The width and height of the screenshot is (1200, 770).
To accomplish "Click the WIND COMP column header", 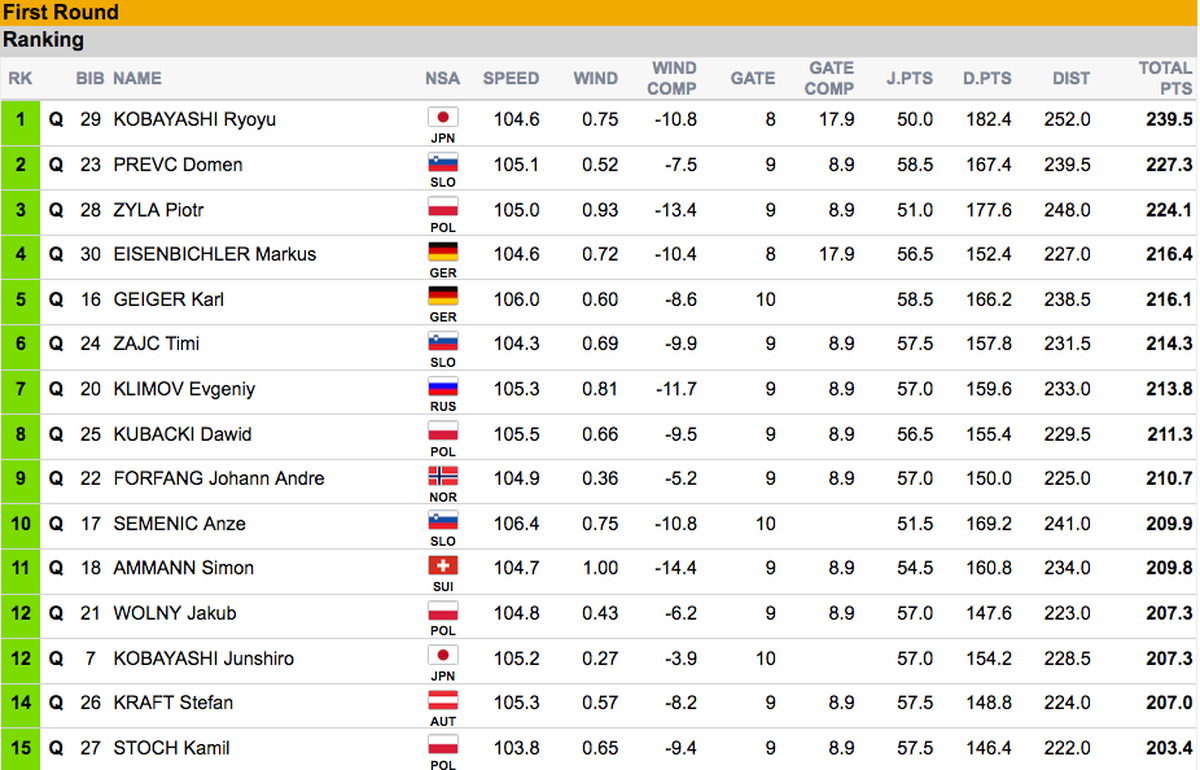I will [672, 78].
